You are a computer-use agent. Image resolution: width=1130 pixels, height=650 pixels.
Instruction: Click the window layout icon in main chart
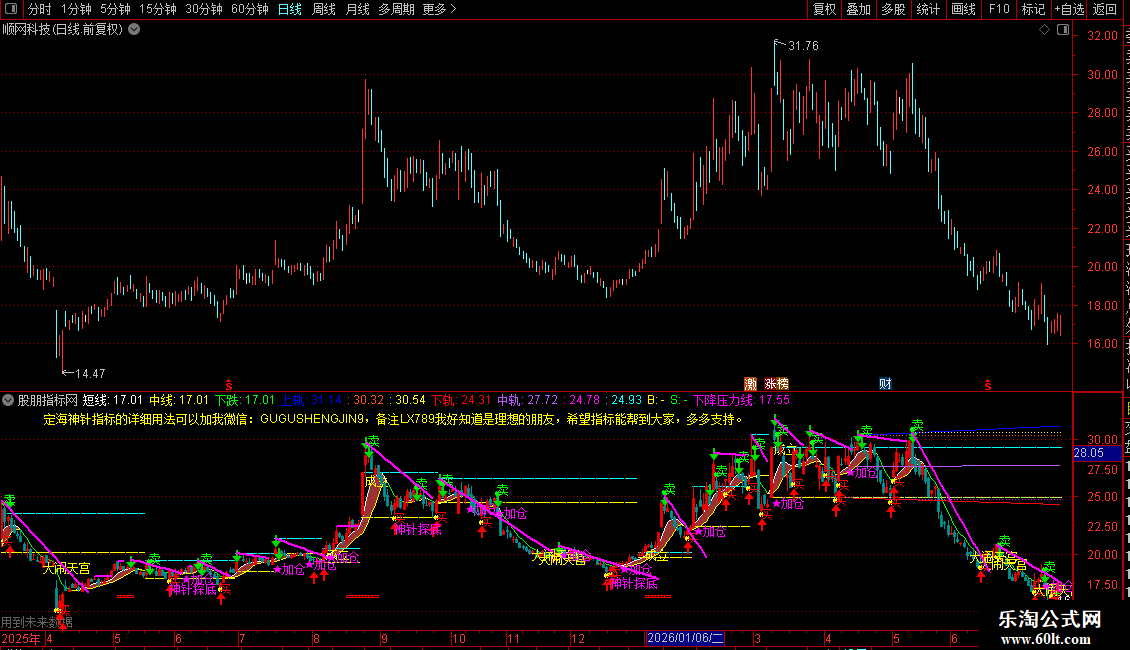tap(1063, 30)
